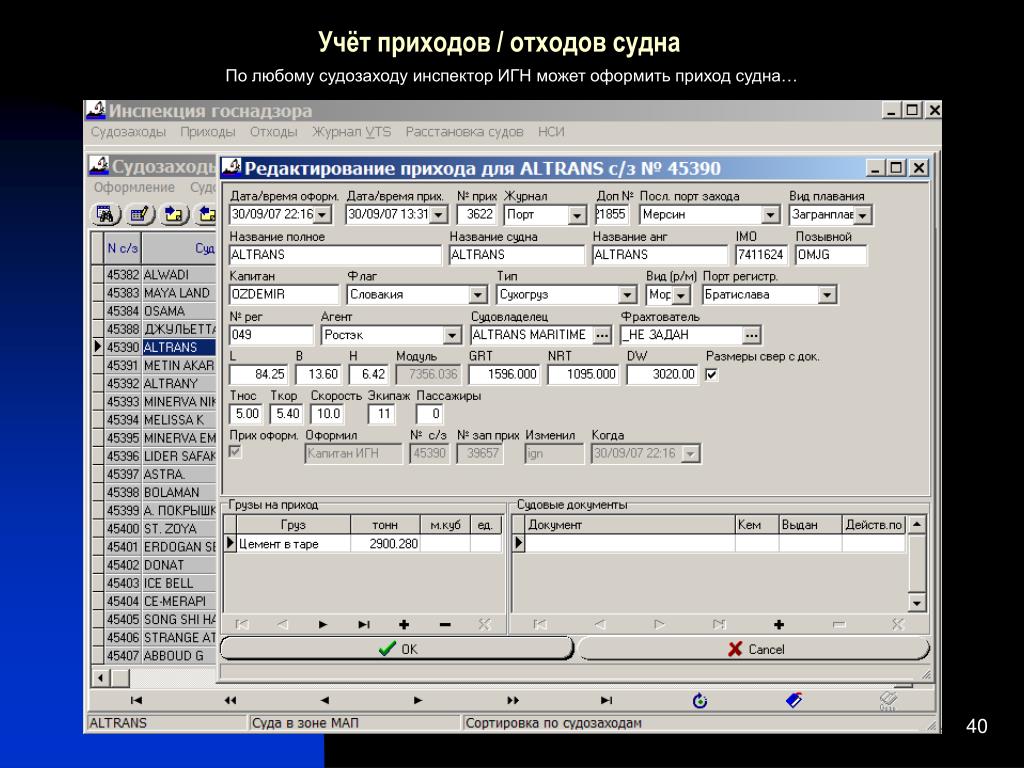Expand the Журнал dropdown showing Порт
This screenshot has height=768, width=1024.
tap(577, 215)
